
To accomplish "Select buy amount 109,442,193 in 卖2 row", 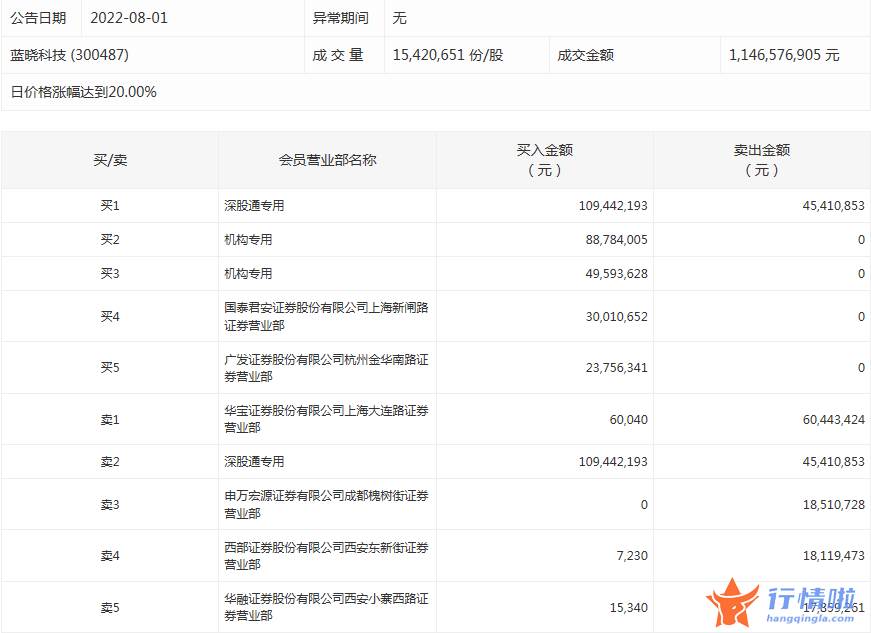I will coord(613,462).
